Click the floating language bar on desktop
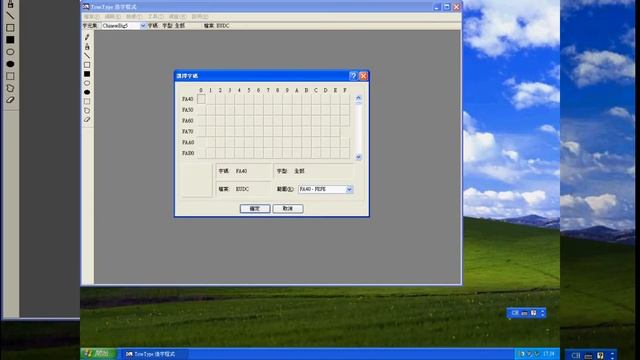 tap(526, 313)
